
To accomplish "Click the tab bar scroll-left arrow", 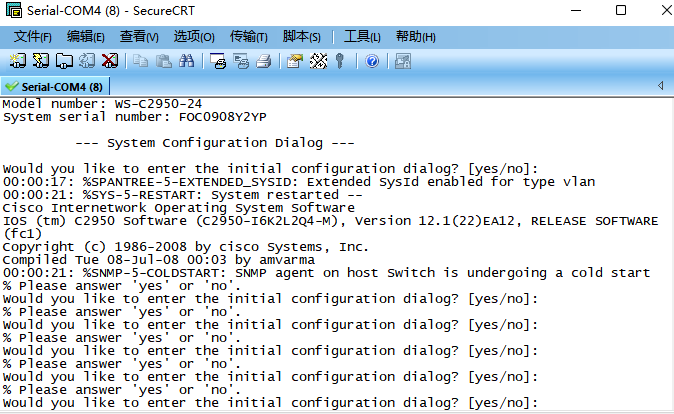I will click(660, 86).
